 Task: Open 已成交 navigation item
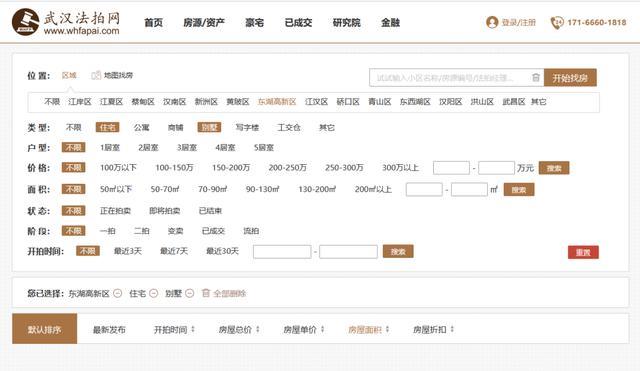click(x=298, y=22)
